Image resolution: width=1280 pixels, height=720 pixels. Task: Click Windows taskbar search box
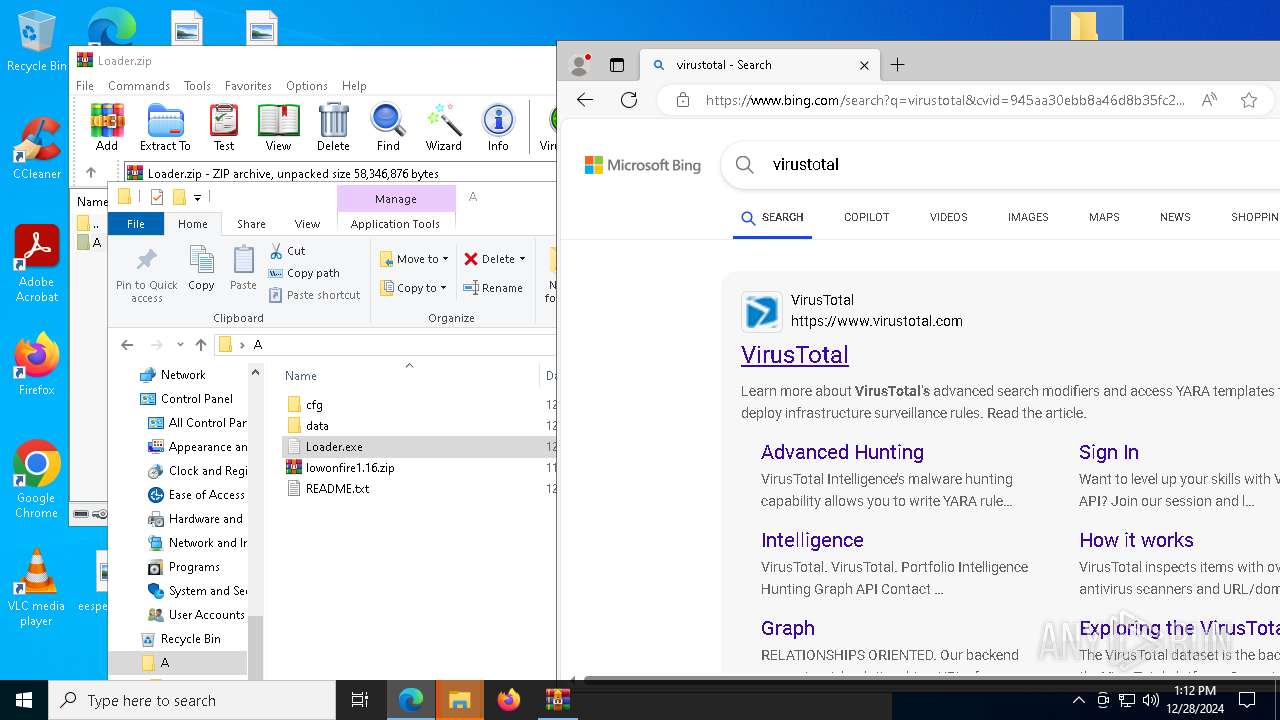pyautogui.click(x=192, y=700)
